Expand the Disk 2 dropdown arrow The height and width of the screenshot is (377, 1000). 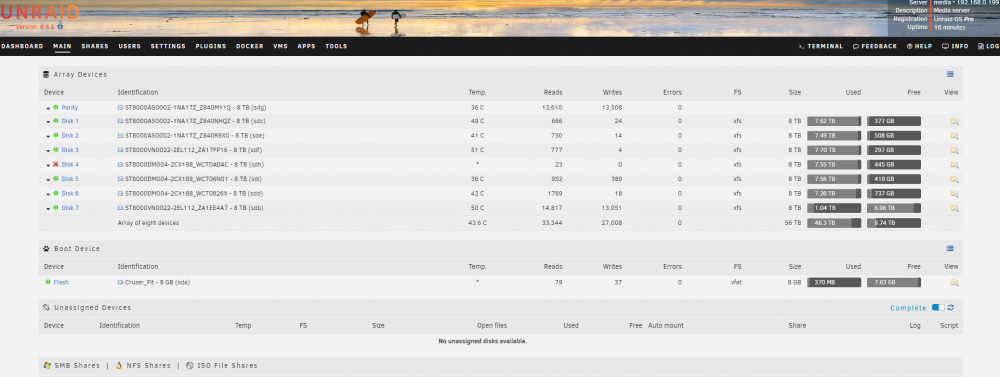48,137
